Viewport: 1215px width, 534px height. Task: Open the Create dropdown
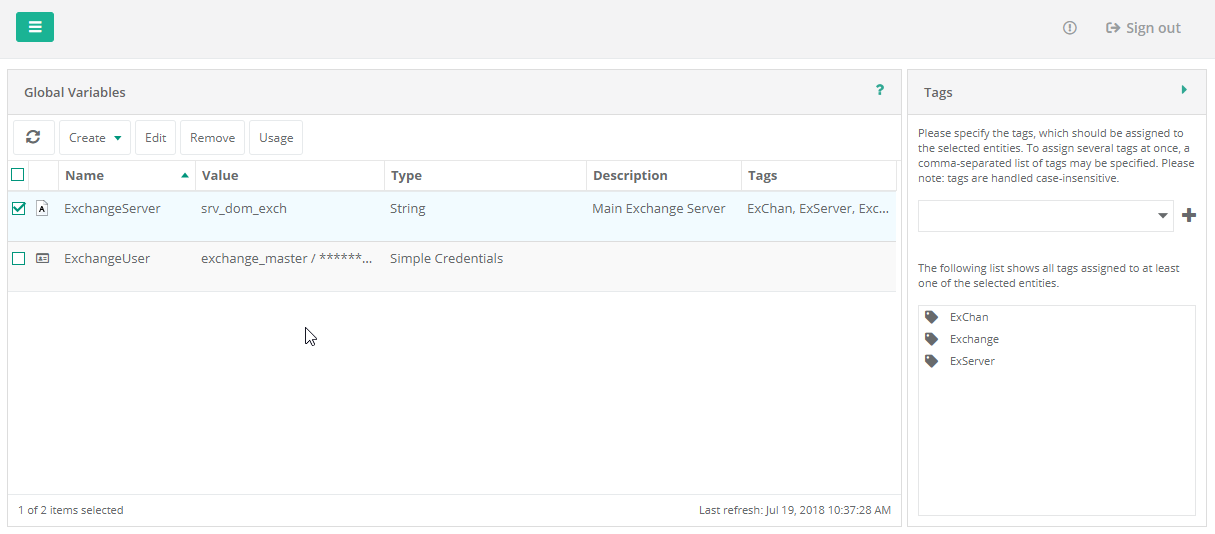95,138
